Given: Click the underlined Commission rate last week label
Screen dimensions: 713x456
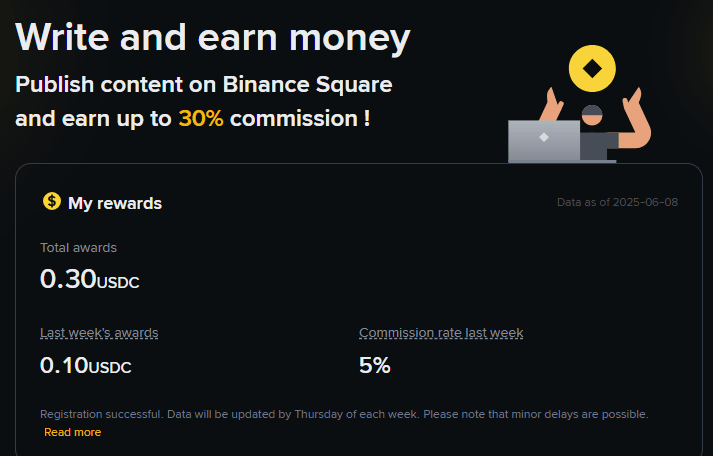Looking at the screenshot, I should (x=441, y=333).
